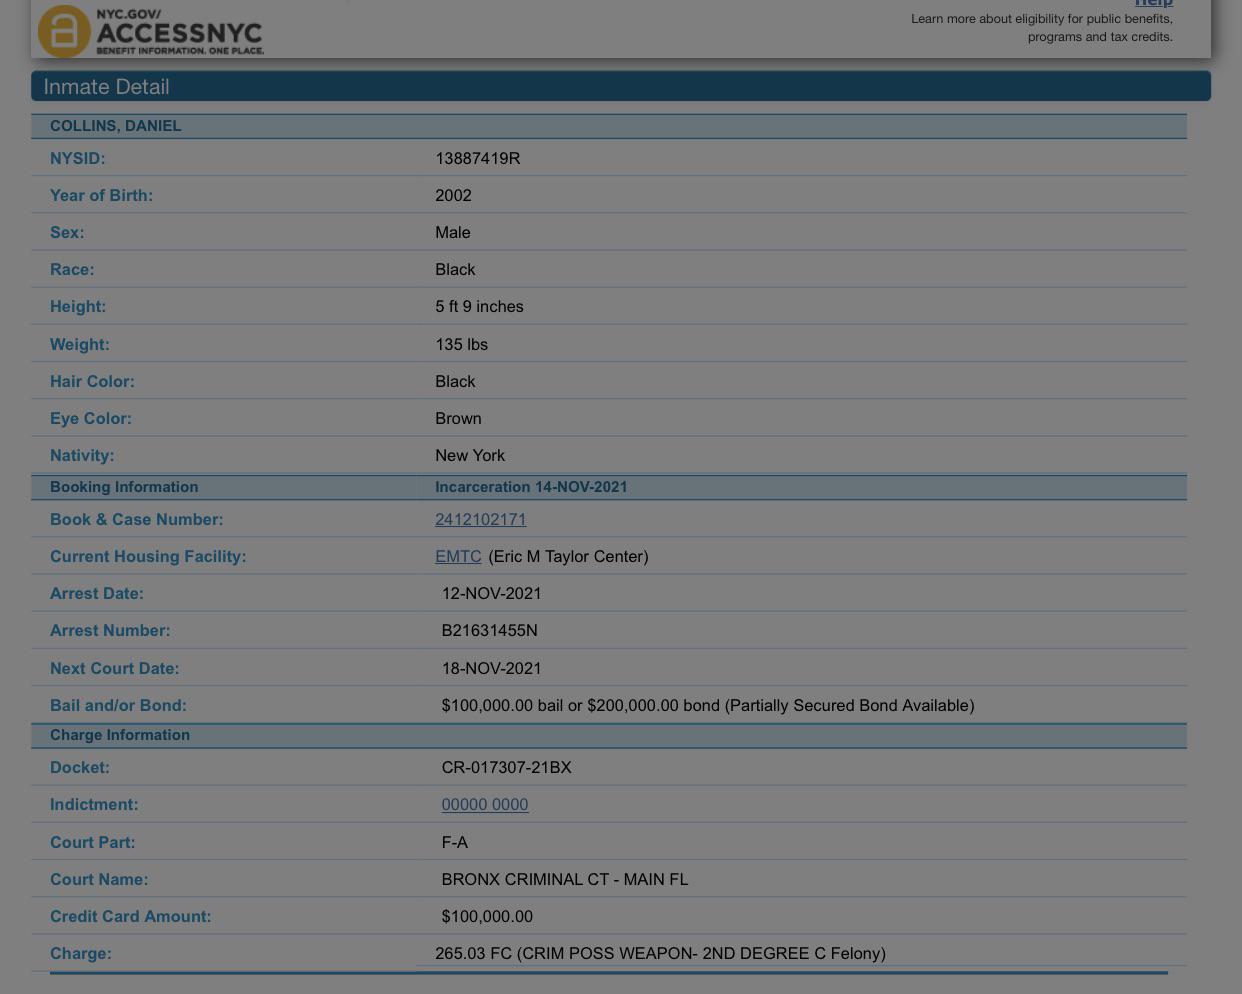The image size is (1242, 994).
Task: Select Race value Black
Action: click(455, 269)
